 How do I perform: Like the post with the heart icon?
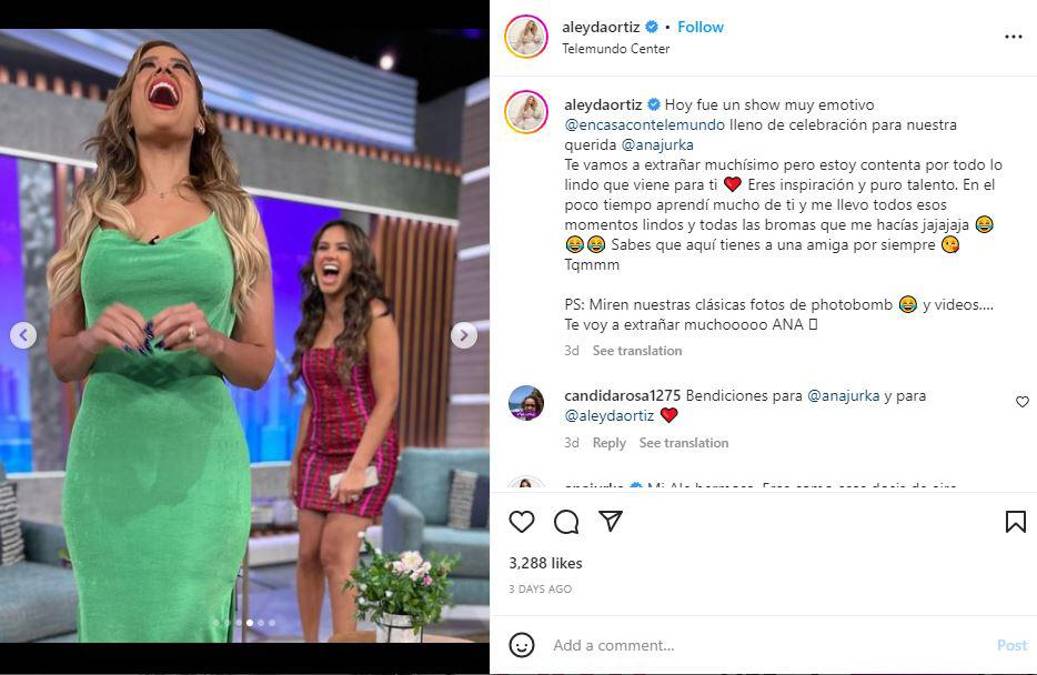point(521,522)
